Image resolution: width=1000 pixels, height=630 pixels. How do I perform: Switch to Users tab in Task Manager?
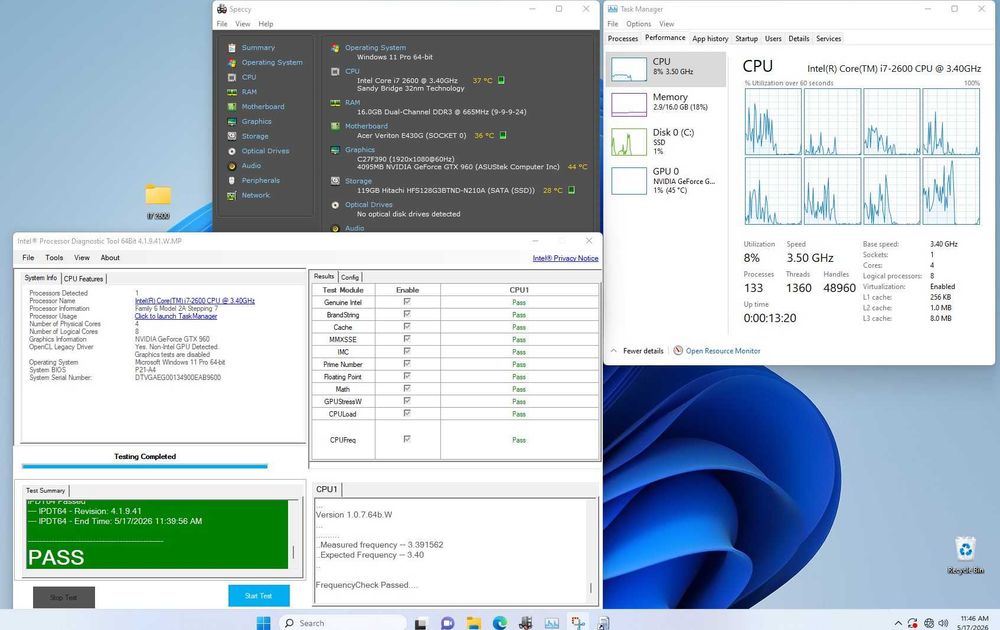tap(773, 39)
